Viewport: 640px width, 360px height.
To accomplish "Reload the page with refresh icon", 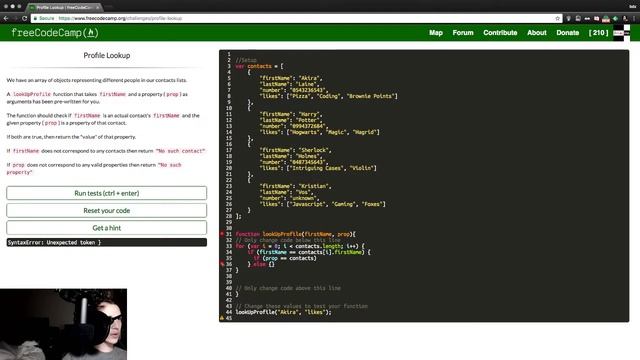I will point(24,18).
